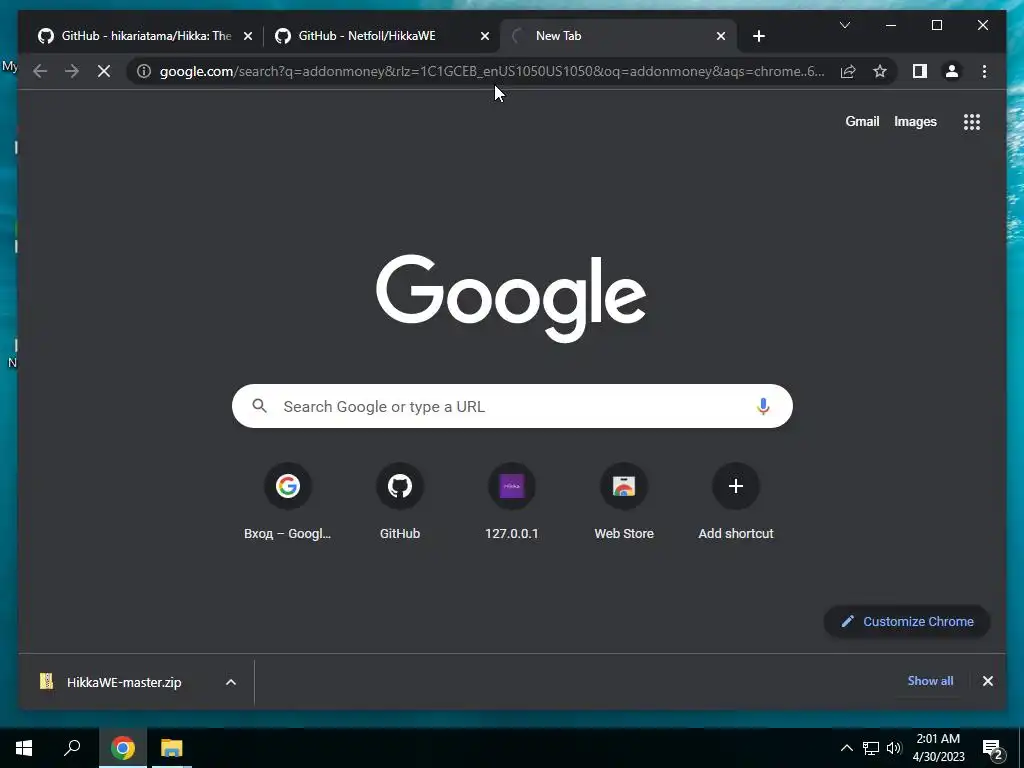The image size is (1024, 768).
Task: Open Windows Start menu
Action: pyautogui.click(x=24, y=748)
